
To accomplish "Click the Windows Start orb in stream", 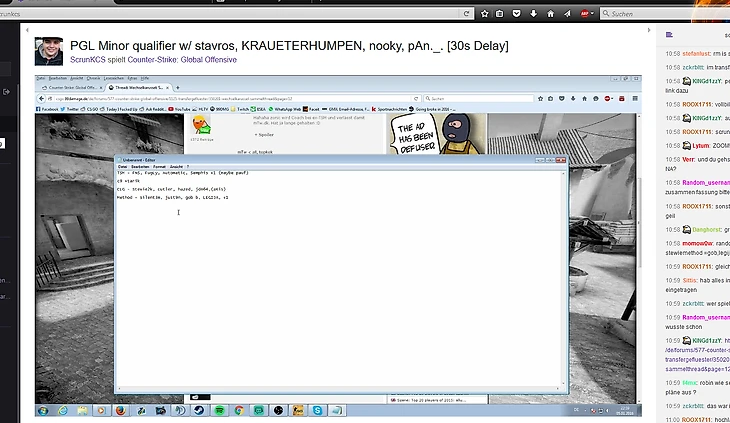I will (43, 410).
